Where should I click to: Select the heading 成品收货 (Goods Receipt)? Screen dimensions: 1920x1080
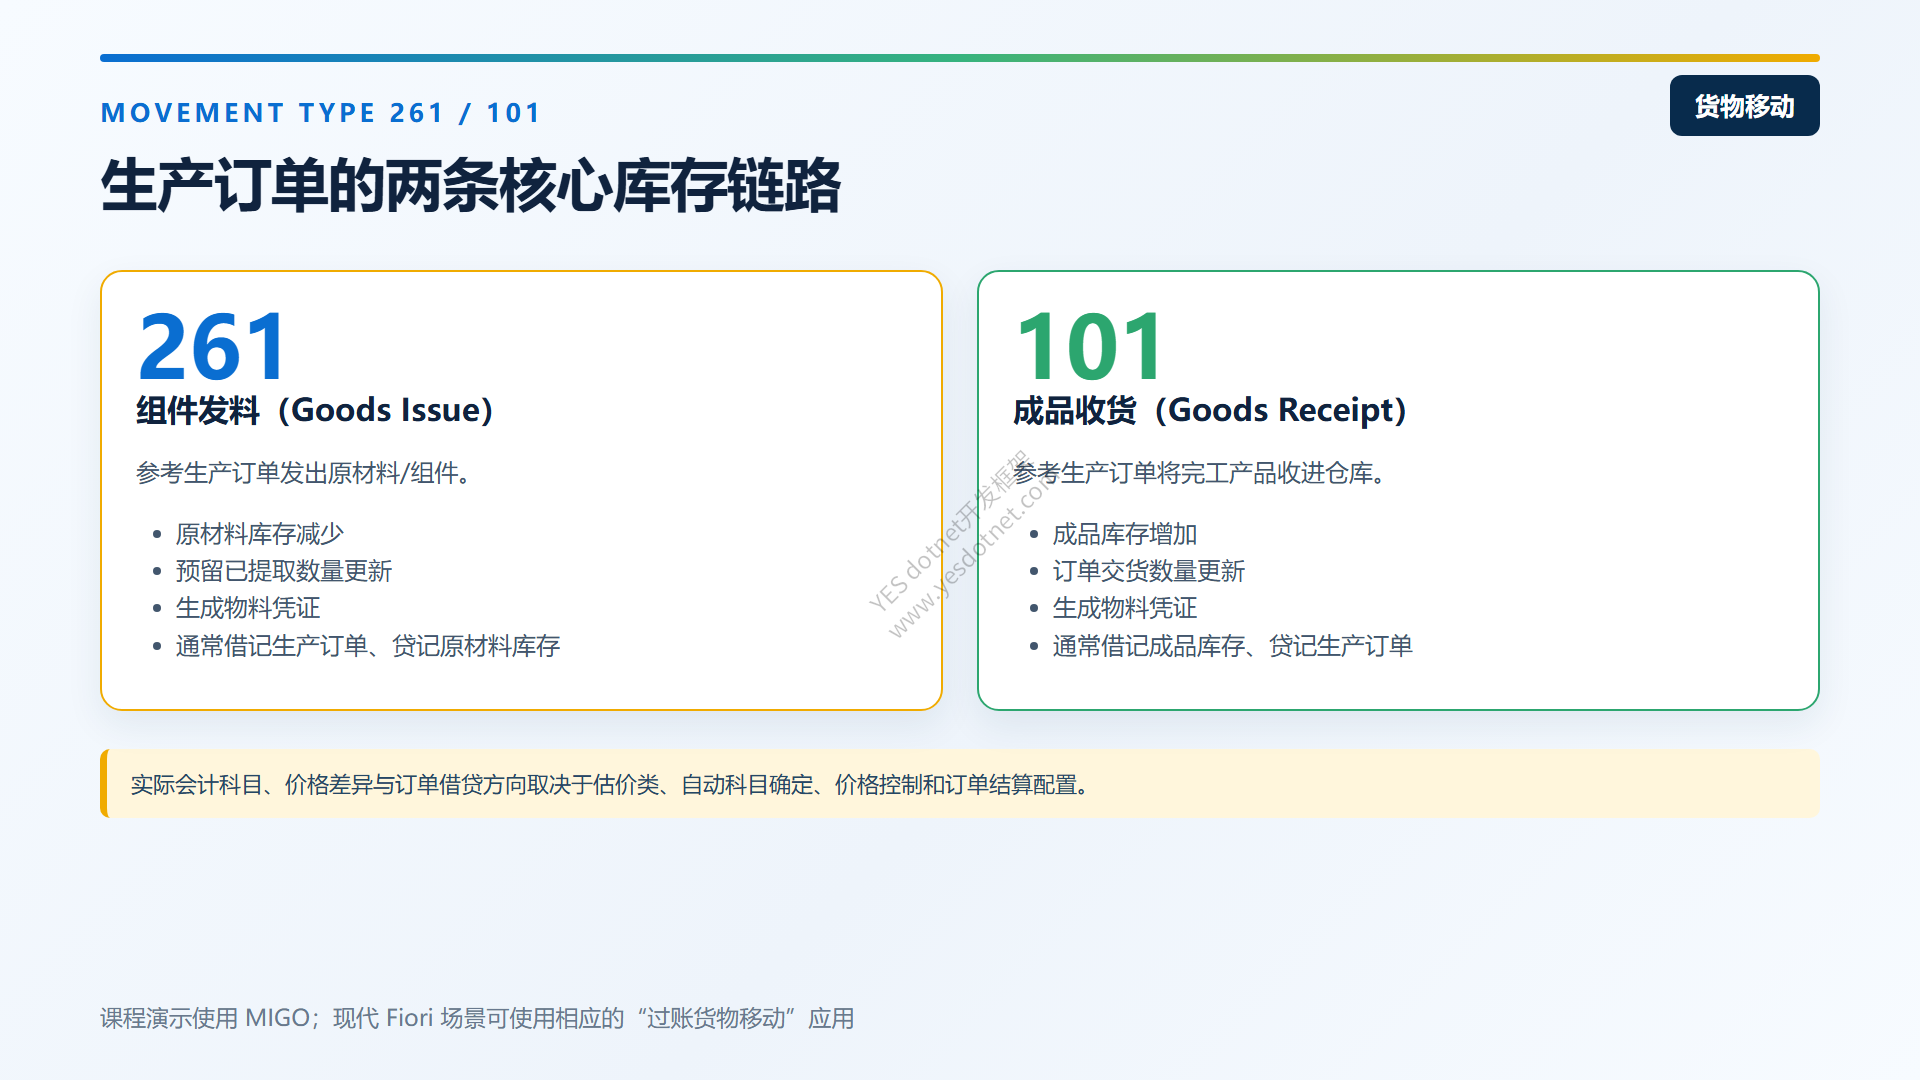pyautogui.click(x=1211, y=410)
